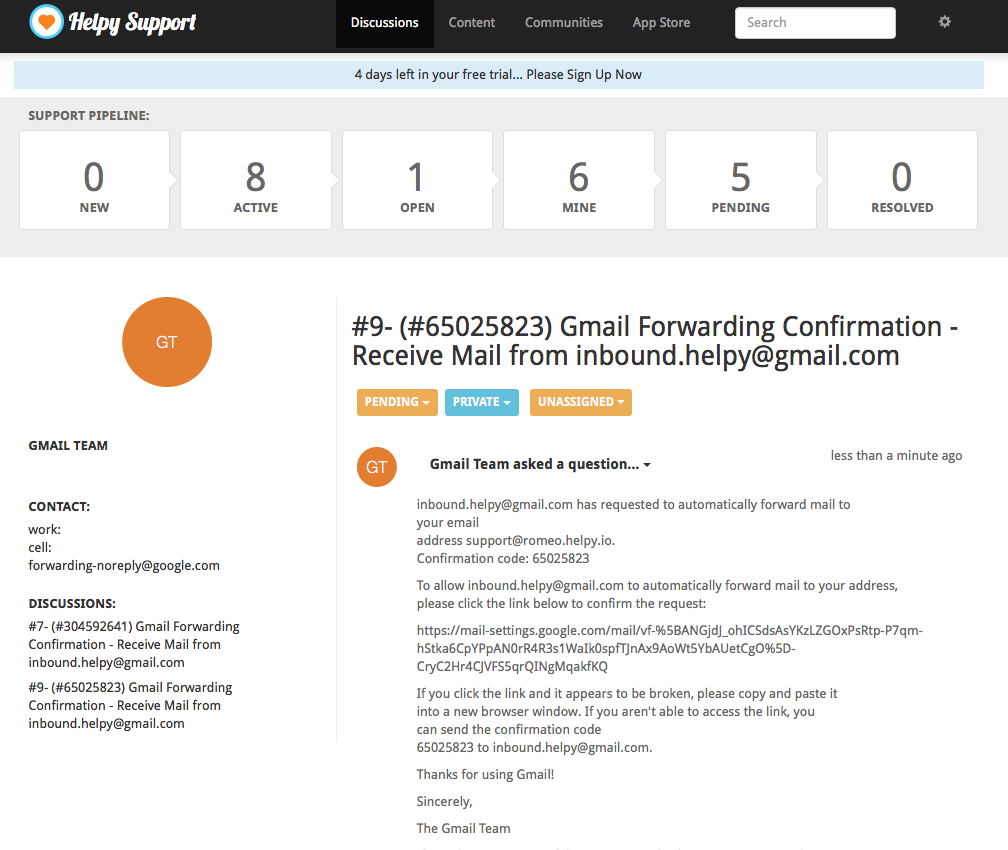Click the SUPPORT PIPELINE label

click(x=89, y=116)
